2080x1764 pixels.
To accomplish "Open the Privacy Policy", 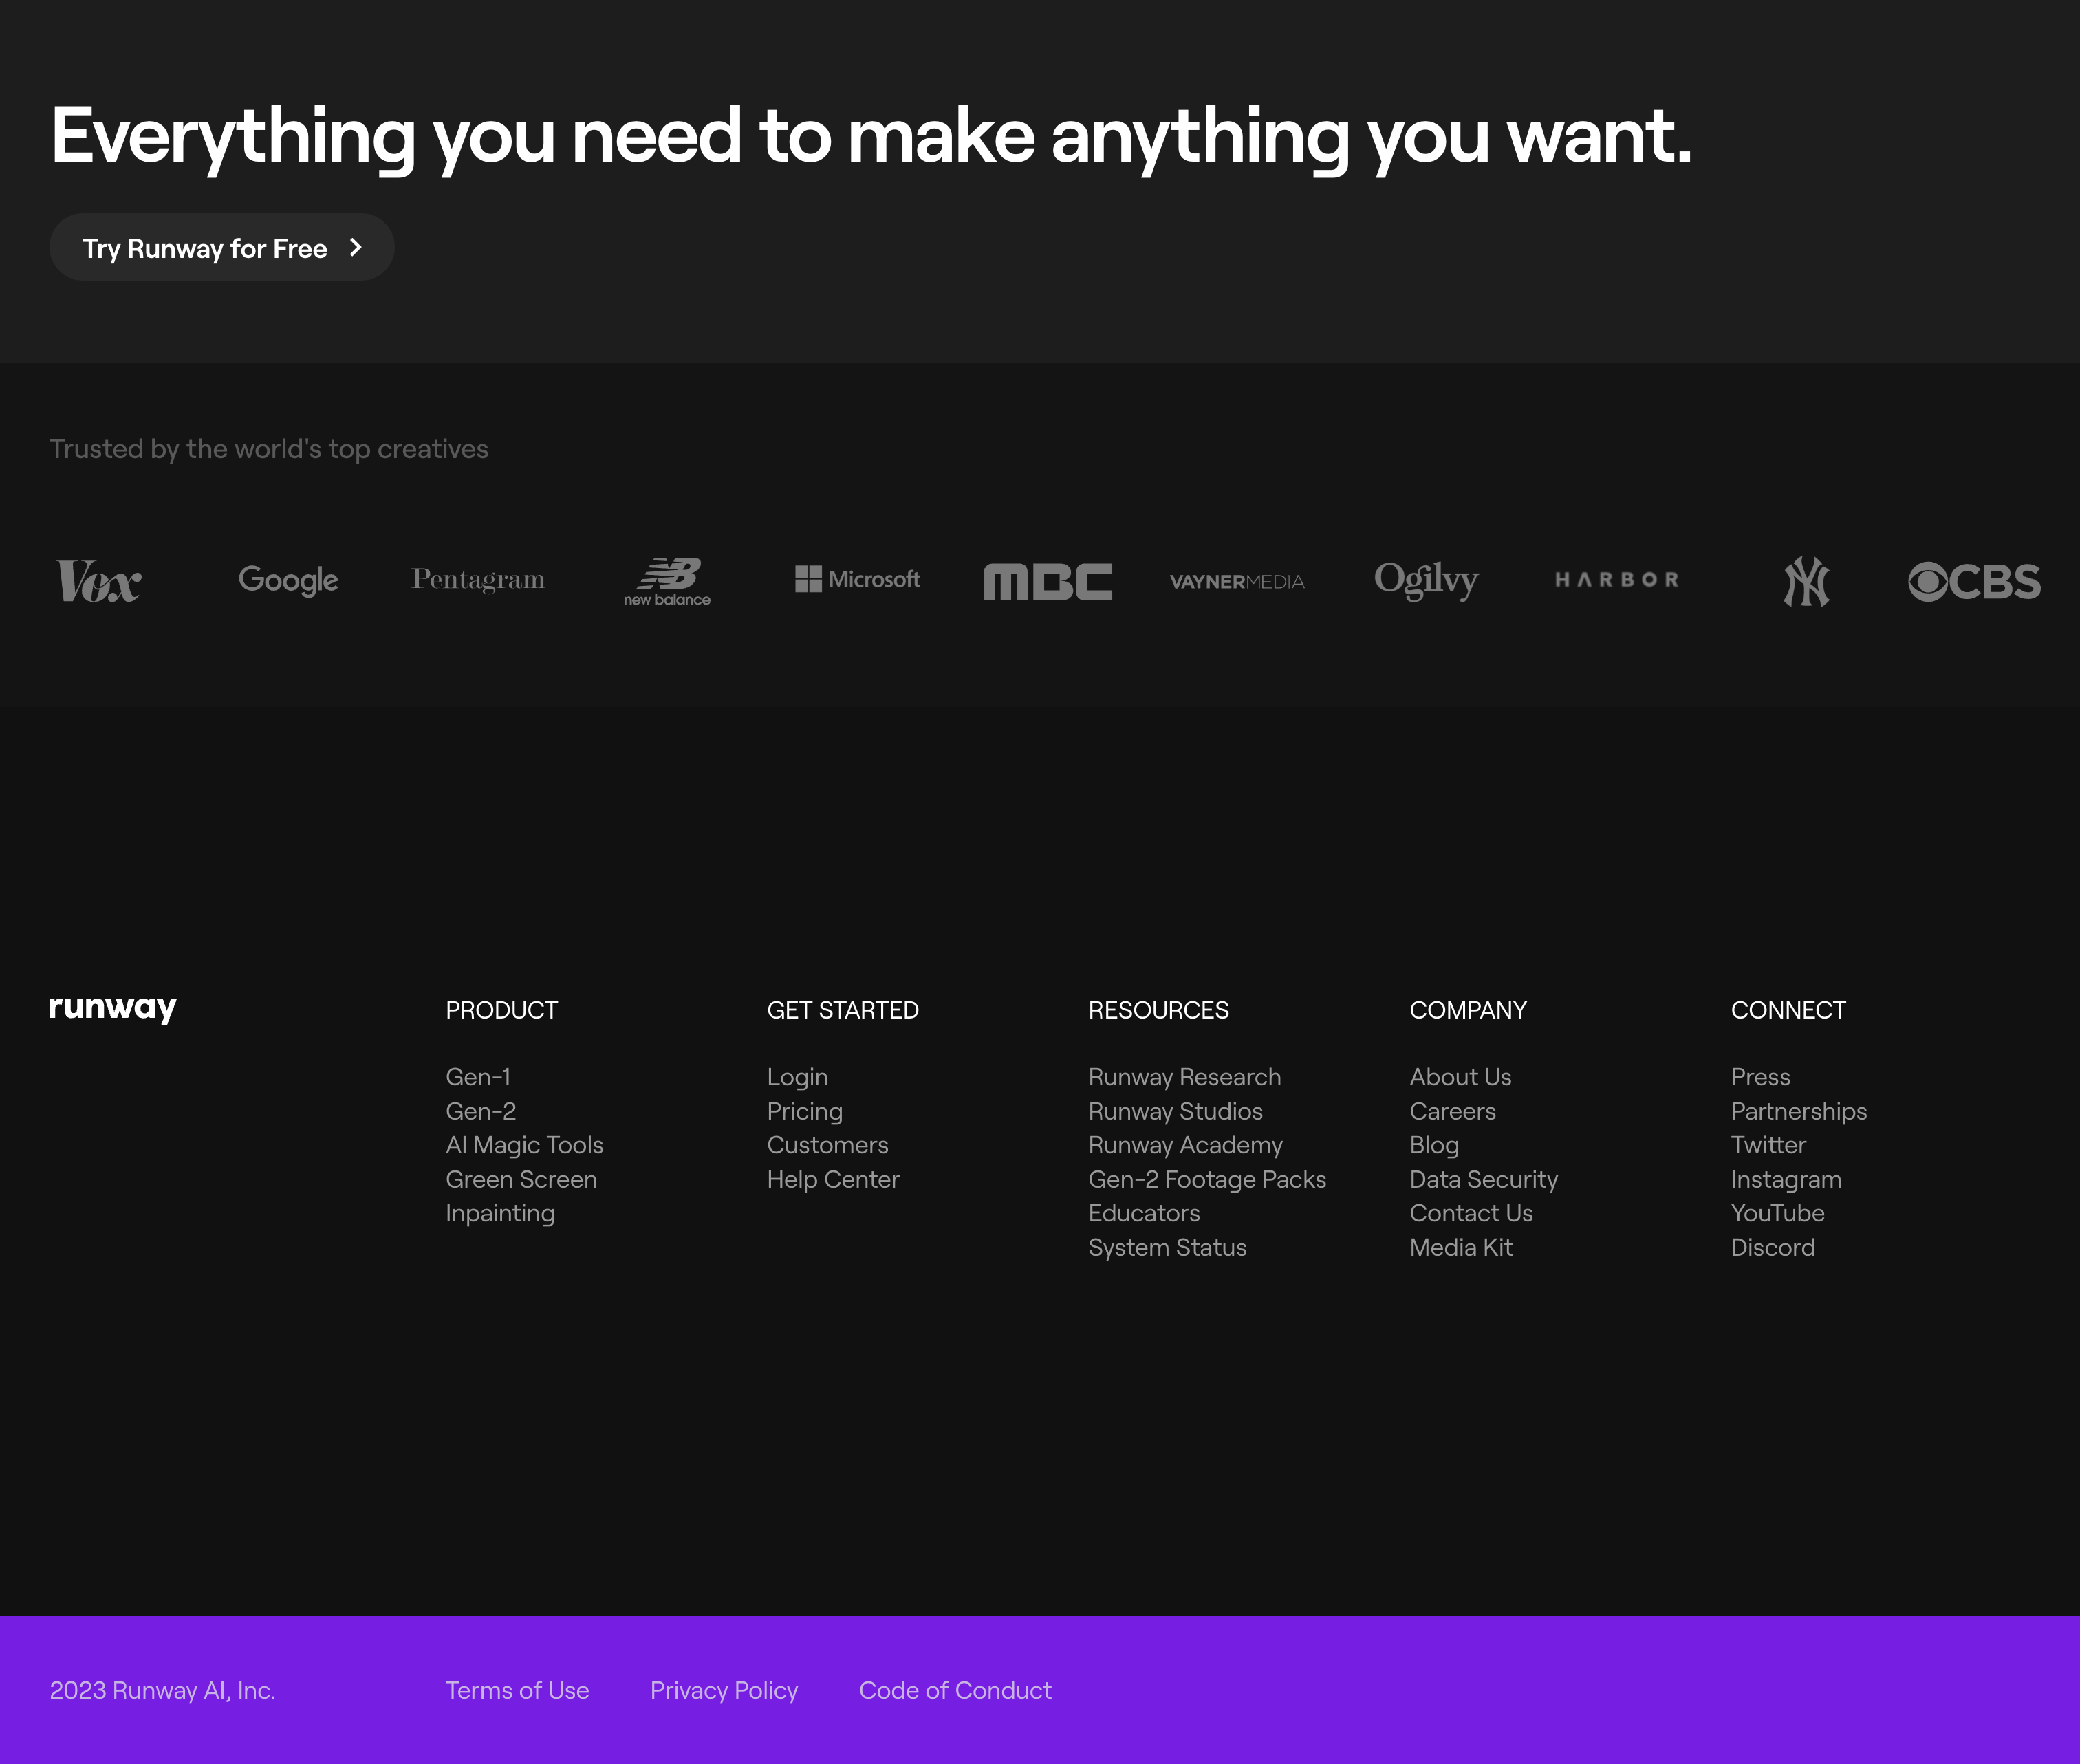I will click(x=723, y=1690).
